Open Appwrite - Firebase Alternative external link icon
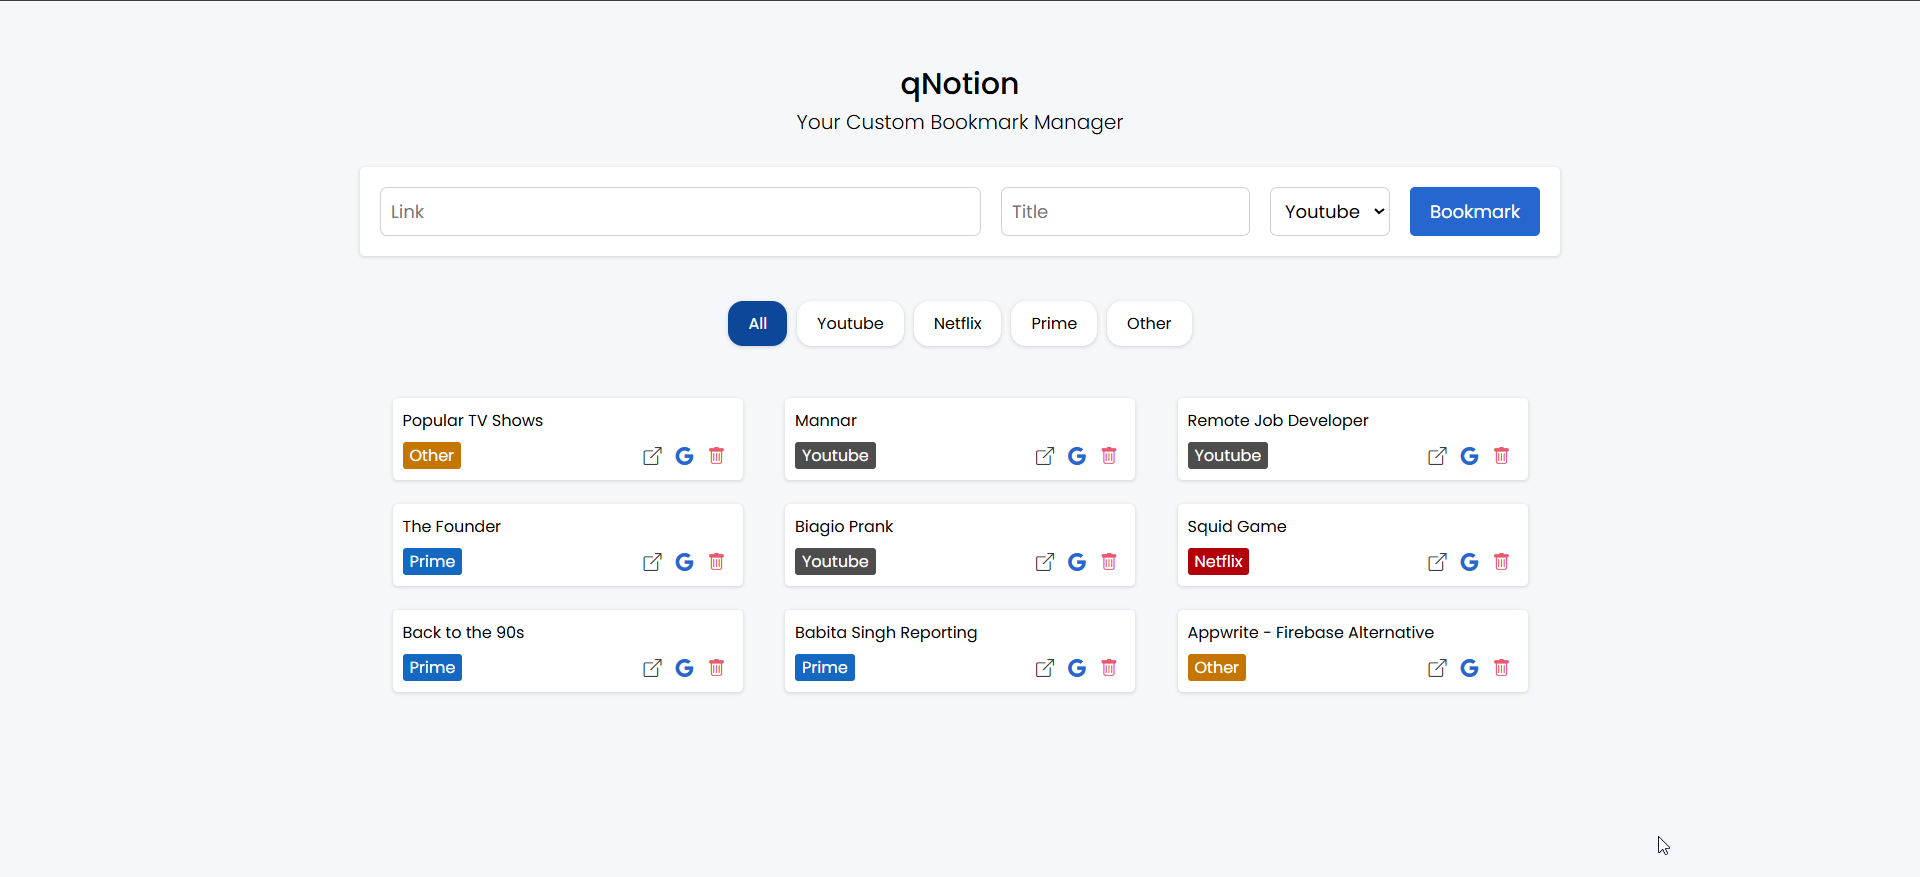 tap(1437, 668)
